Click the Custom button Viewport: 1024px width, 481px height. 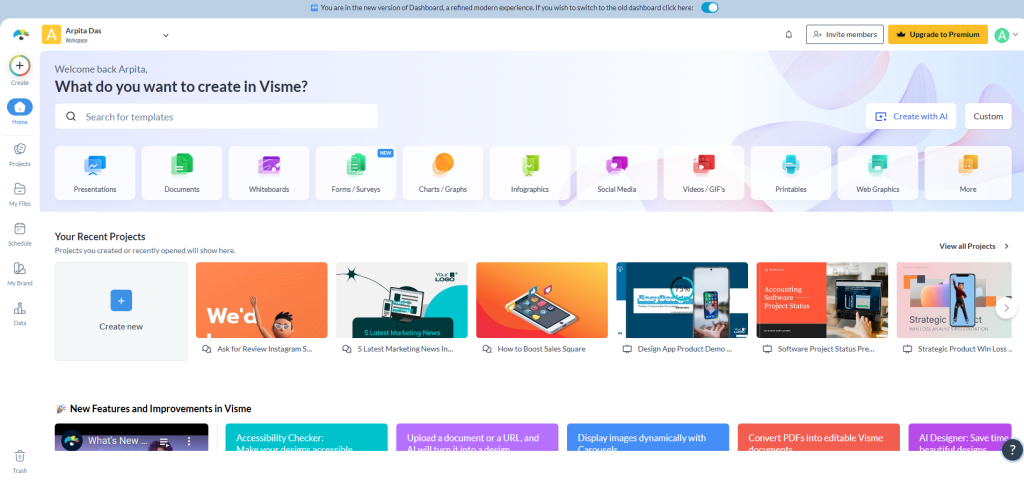(x=988, y=116)
